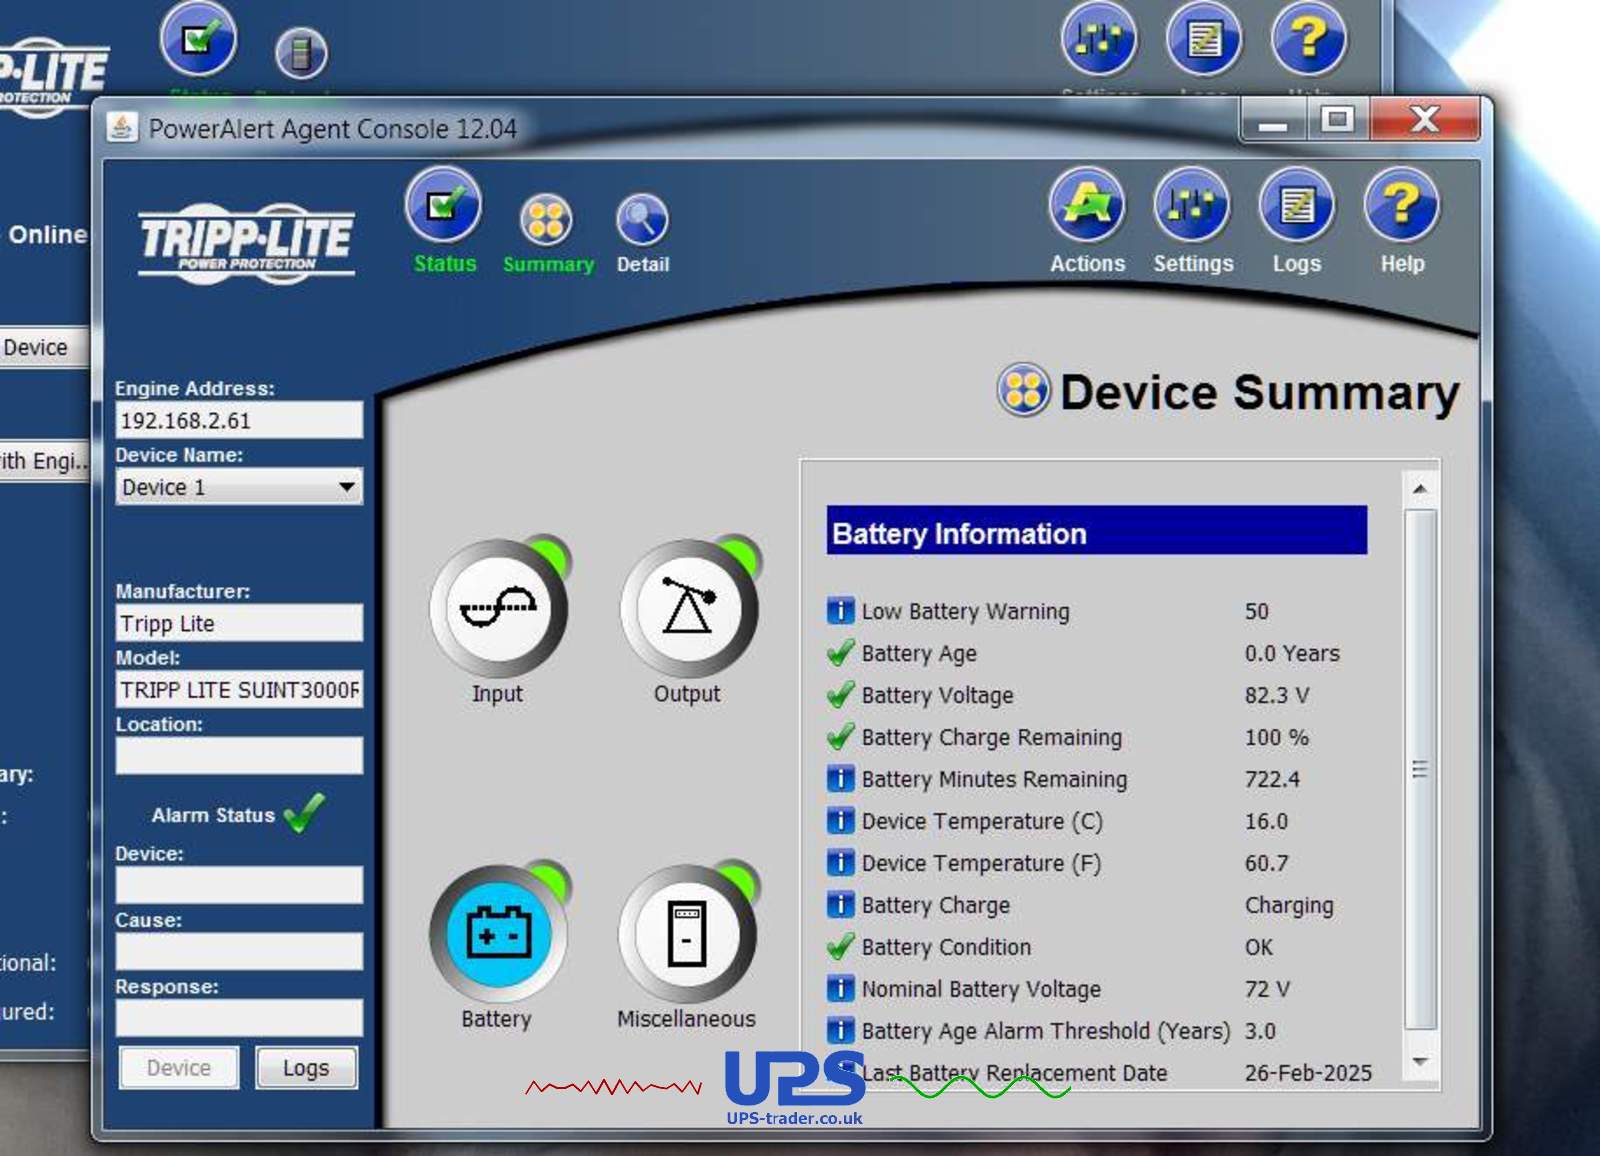Open Status icon in the background window
1600x1156 pixels.
(198, 40)
